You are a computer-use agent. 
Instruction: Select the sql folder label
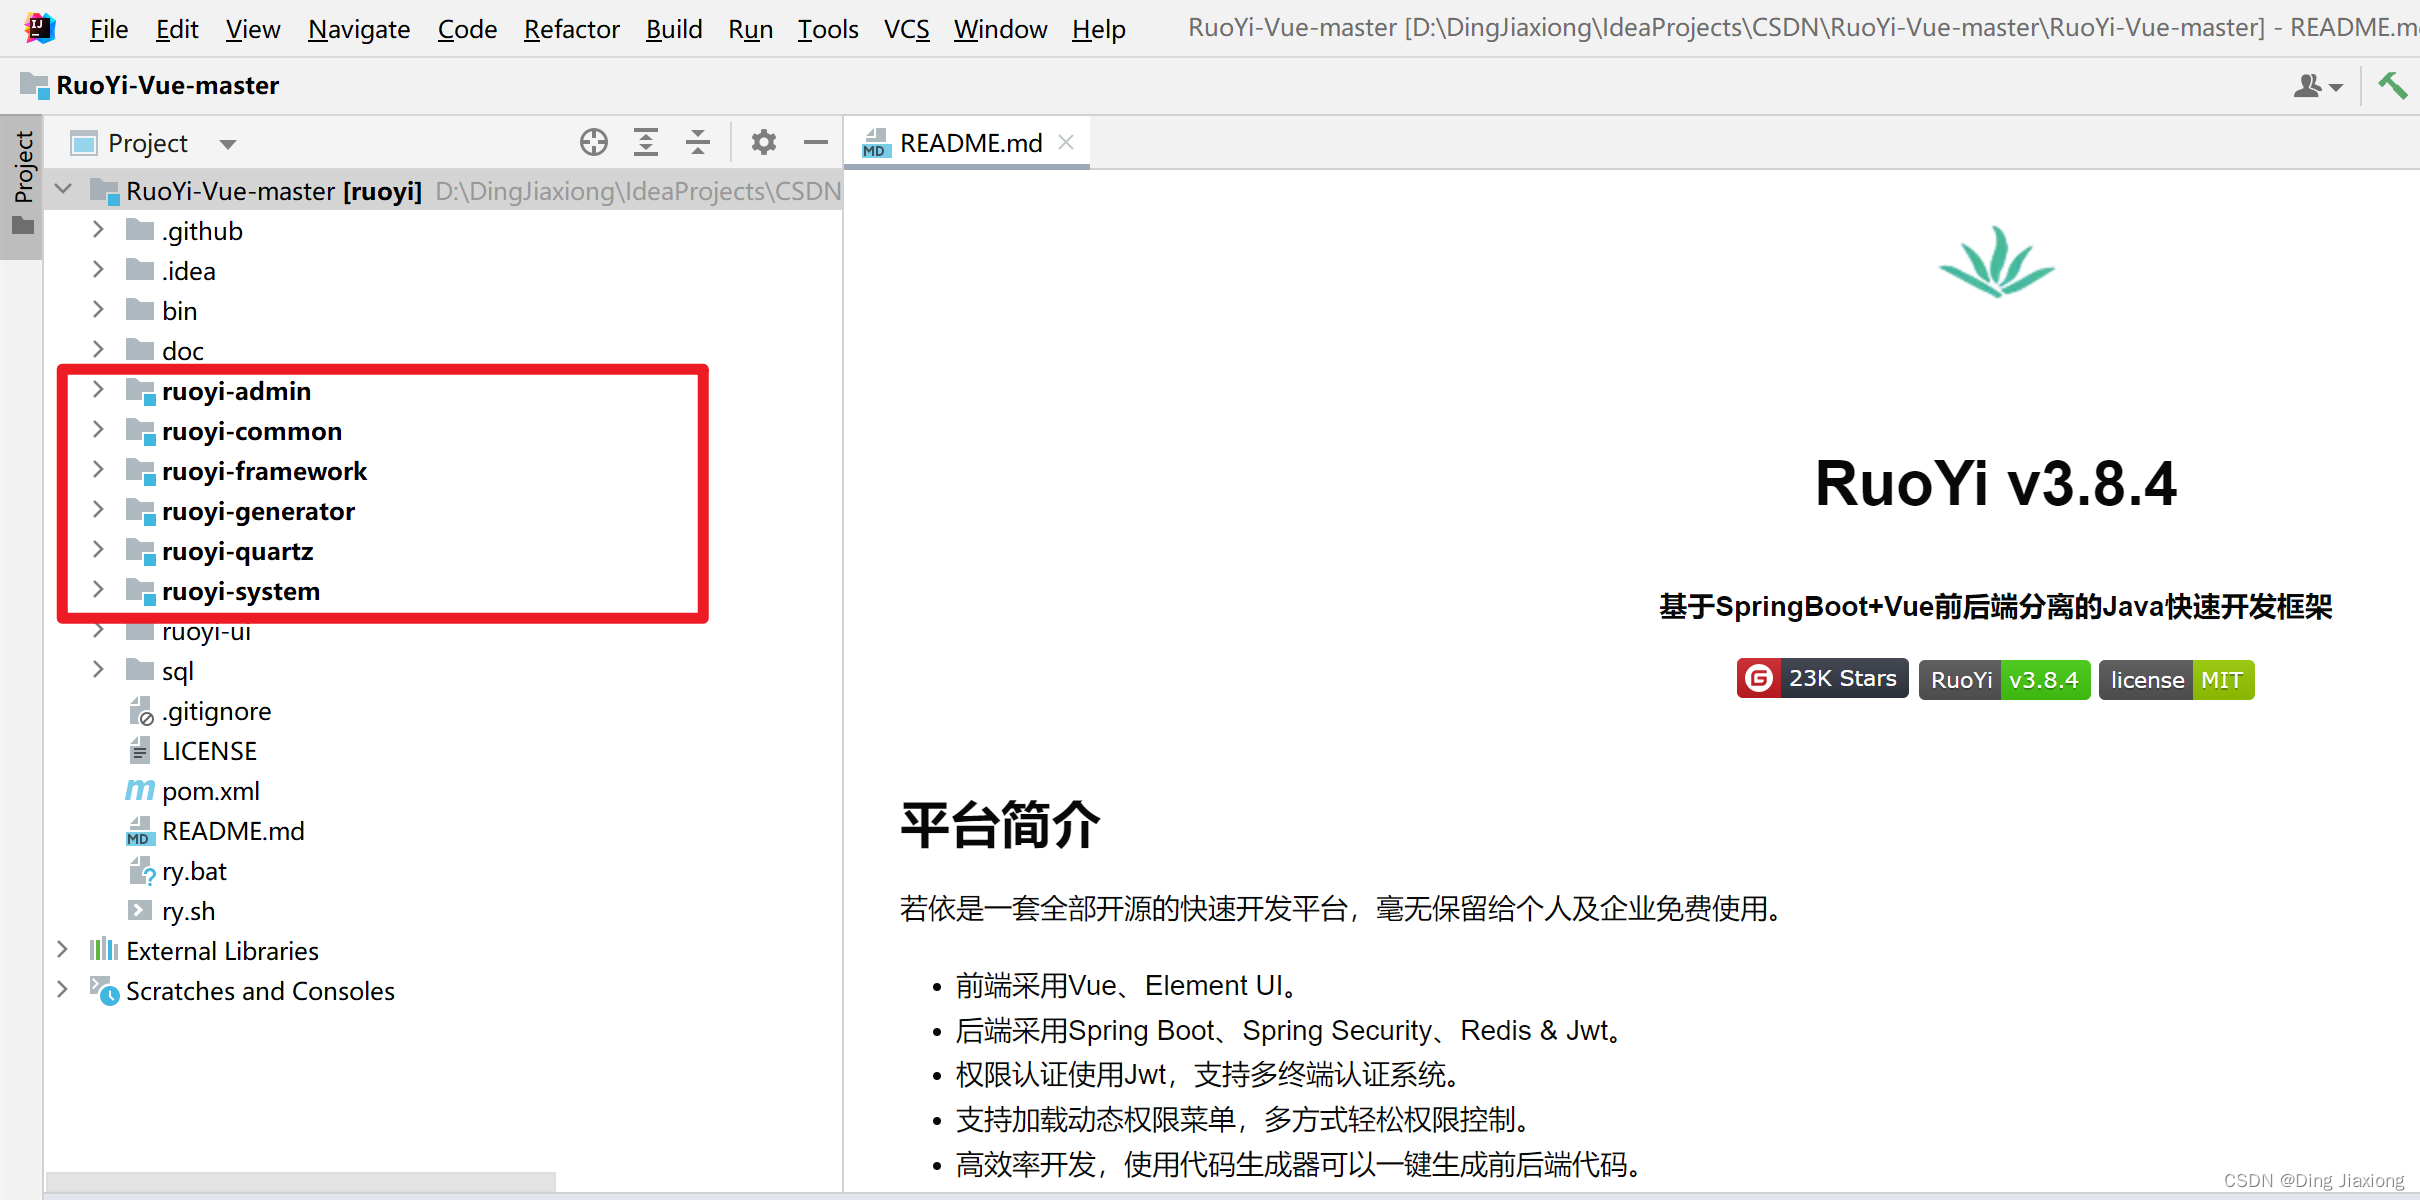[178, 671]
